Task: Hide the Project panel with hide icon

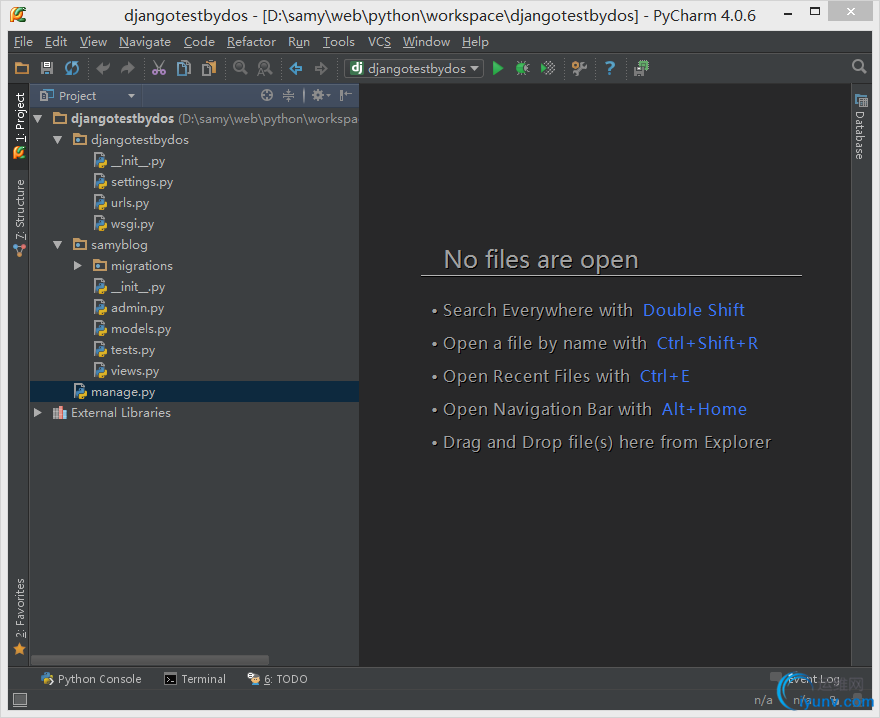Action: click(346, 95)
